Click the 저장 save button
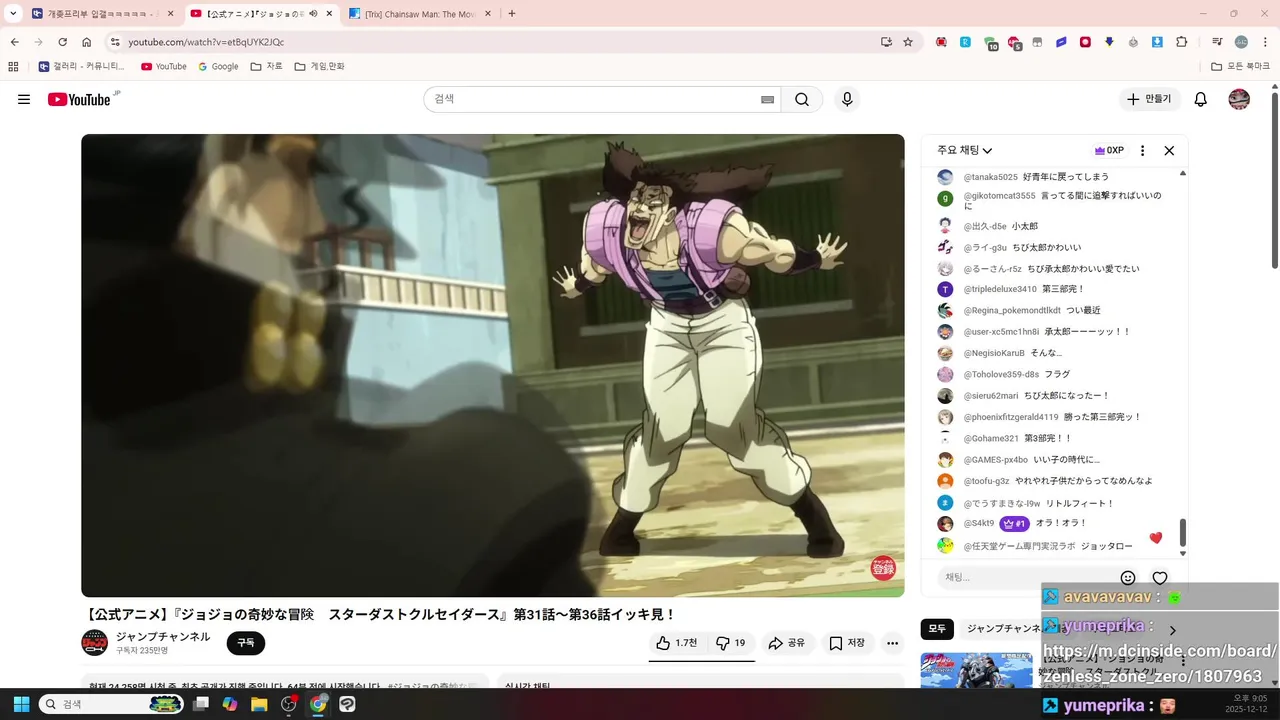 coord(847,643)
